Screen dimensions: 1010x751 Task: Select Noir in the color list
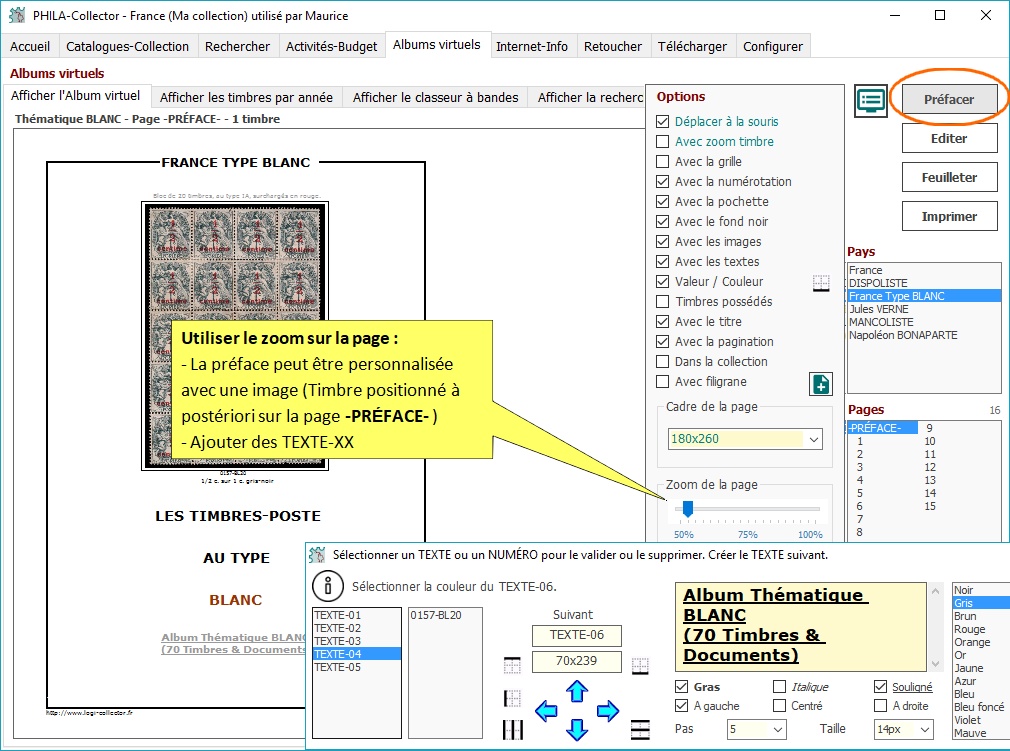point(964,590)
